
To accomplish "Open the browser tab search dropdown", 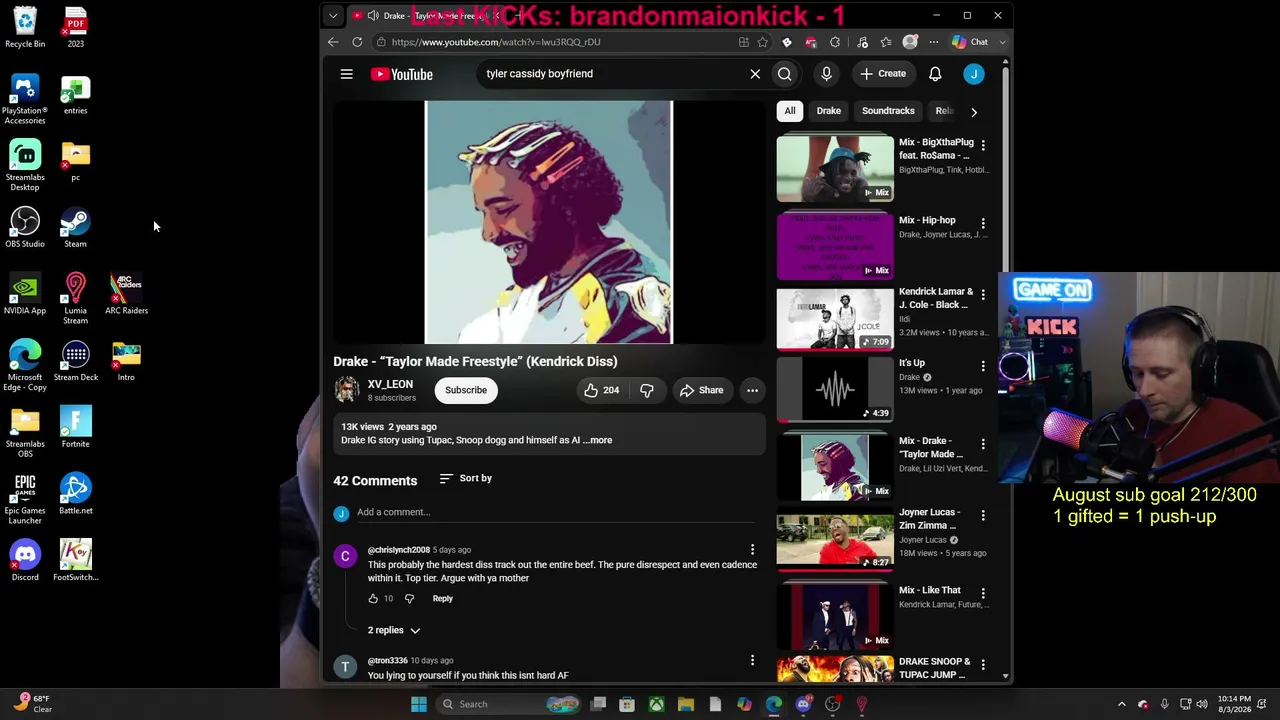I will (333, 15).
